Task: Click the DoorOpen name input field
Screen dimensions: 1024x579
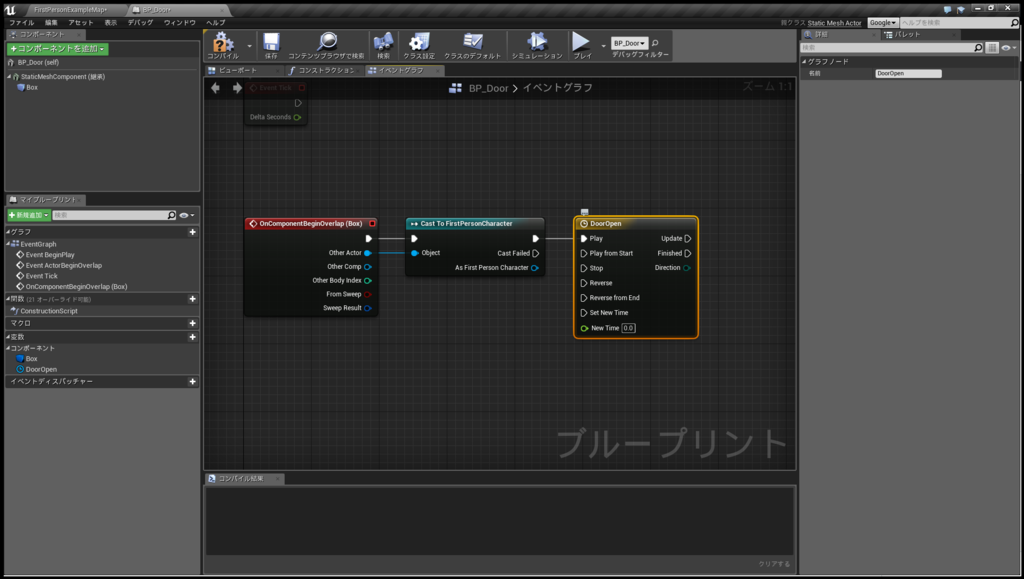Action: click(908, 74)
